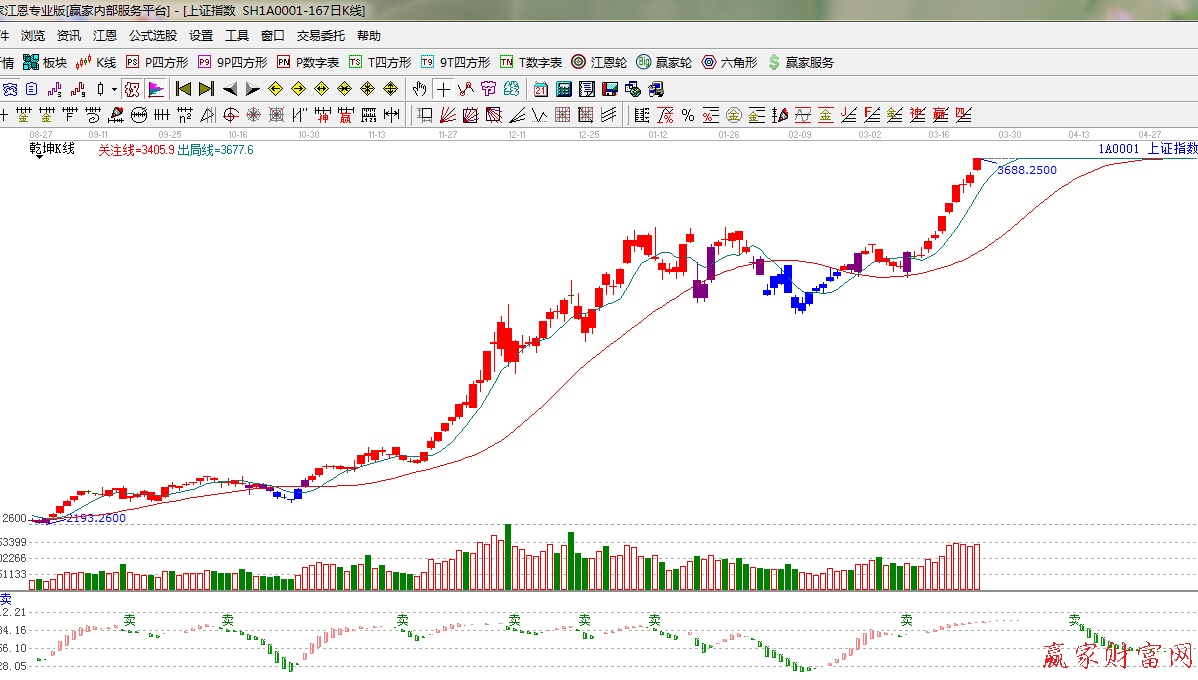Toggle the crosshair cursor tool
The image size is (1198, 680).
(x=443, y=89)
